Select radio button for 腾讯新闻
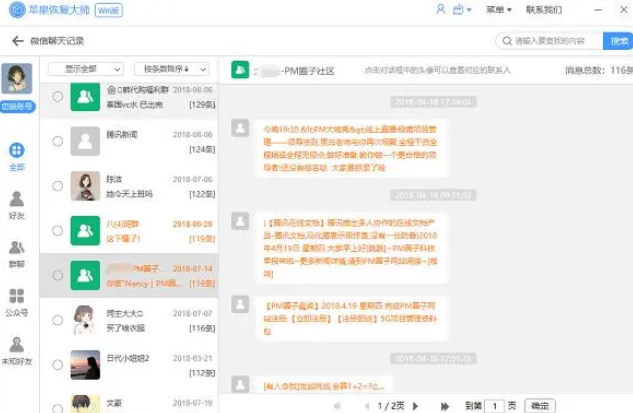Image resolution: width=633 pixels, height=413 pixels. (58, 141)
